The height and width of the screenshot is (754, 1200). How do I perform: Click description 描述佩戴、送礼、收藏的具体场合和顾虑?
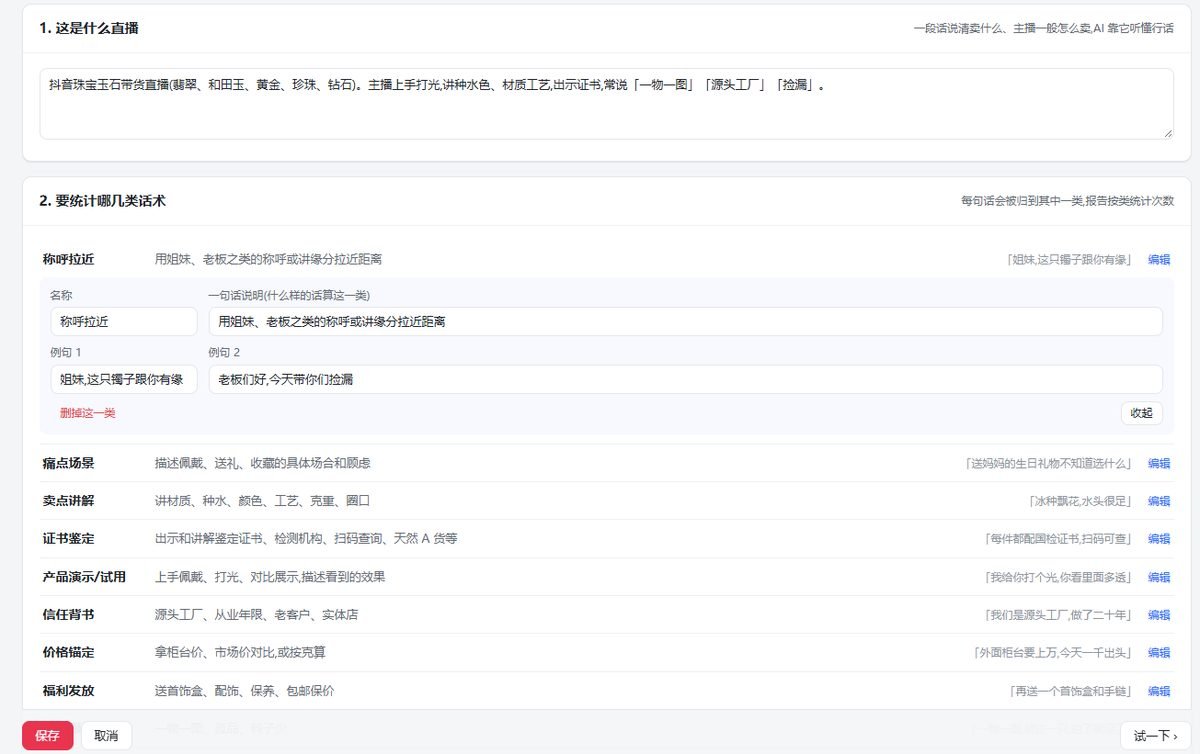click(262, 463)
